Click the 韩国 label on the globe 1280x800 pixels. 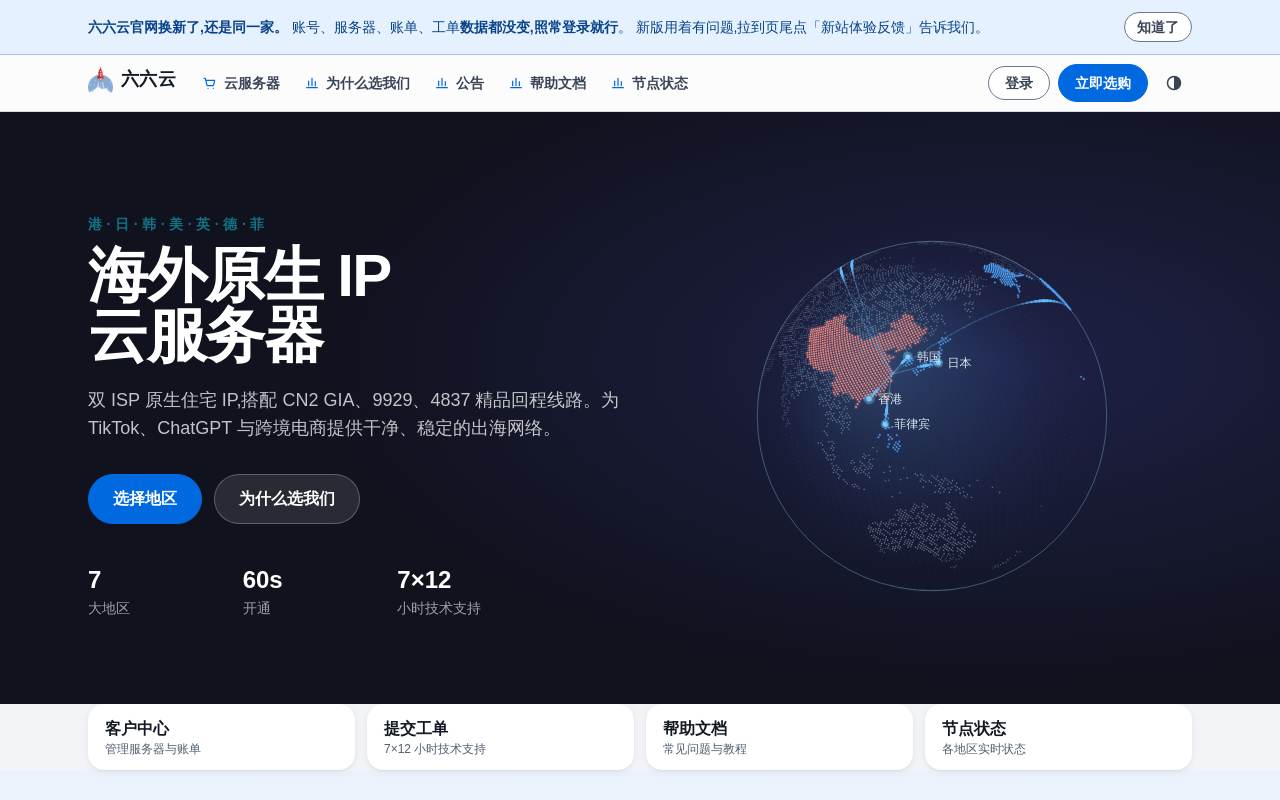coord(929,357)
